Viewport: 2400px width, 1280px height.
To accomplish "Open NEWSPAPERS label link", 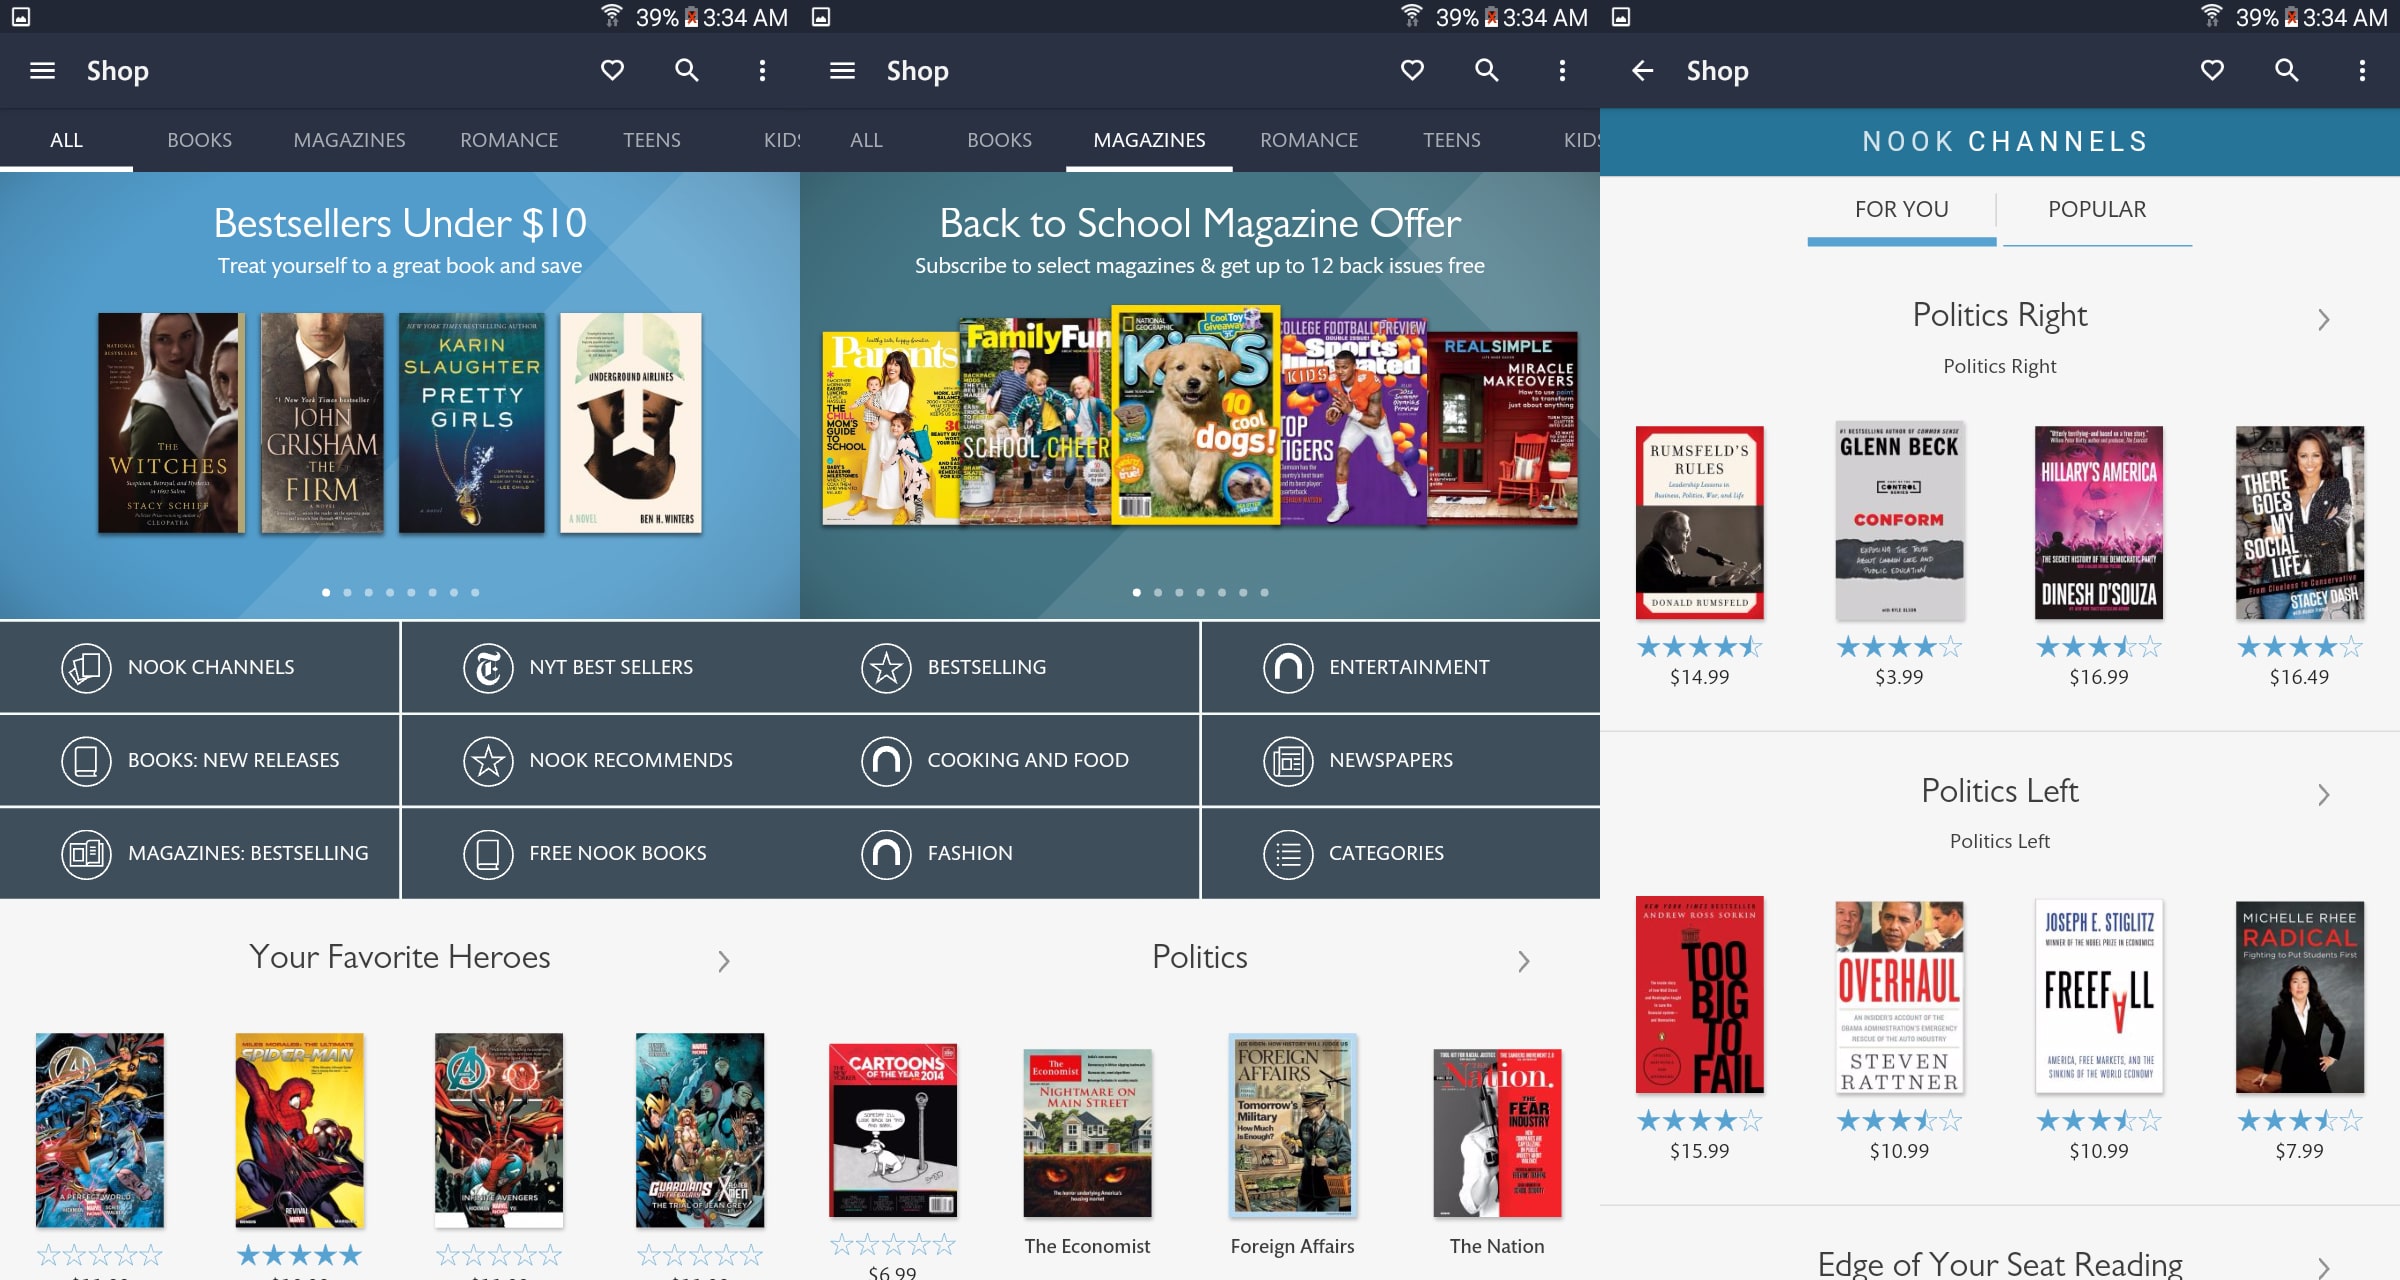I will pos(1391,760).
